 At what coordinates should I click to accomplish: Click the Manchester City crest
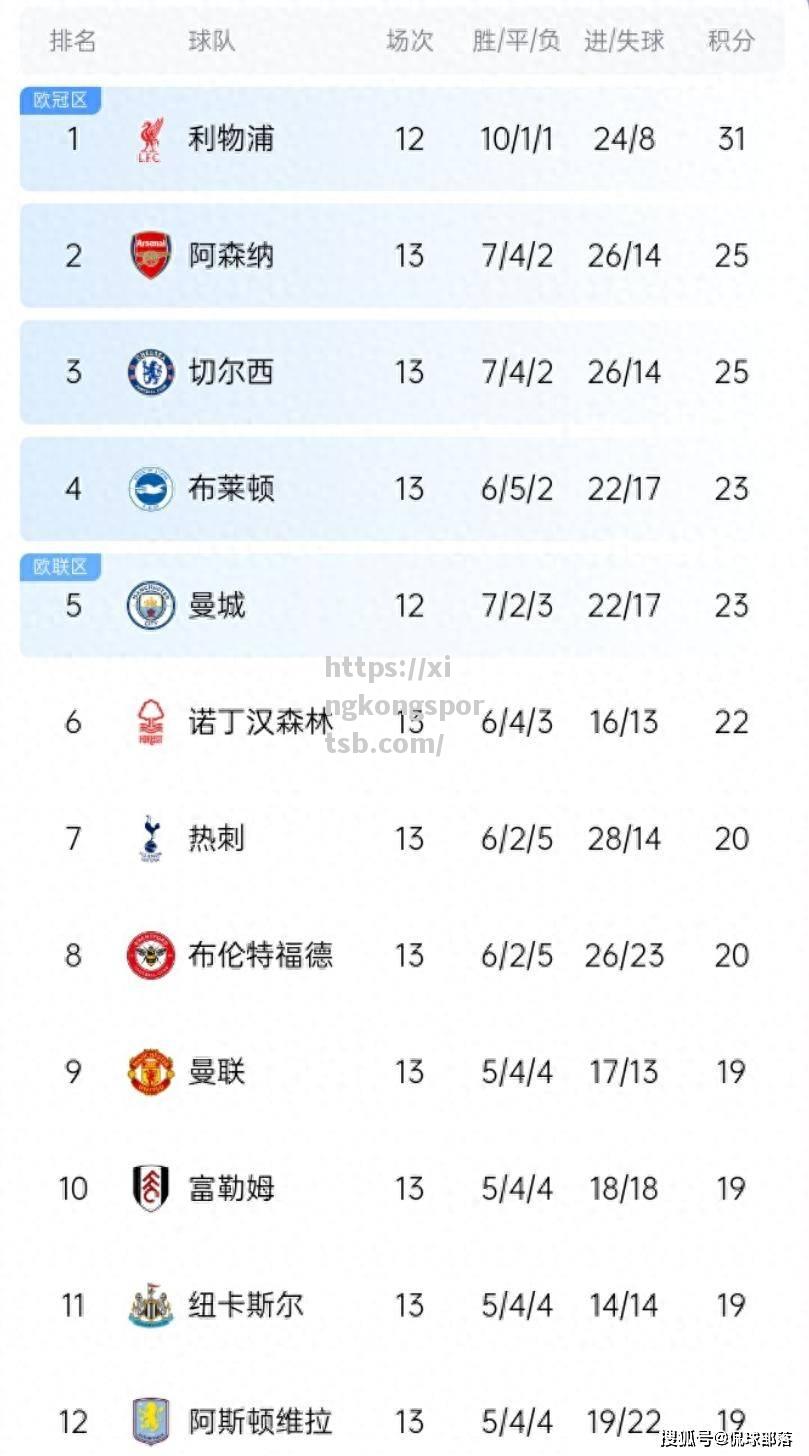[151, 605]
